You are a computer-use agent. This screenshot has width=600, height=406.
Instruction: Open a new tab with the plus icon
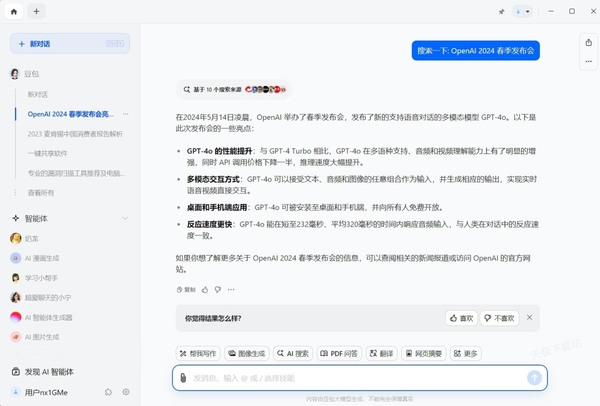point(37,12)
